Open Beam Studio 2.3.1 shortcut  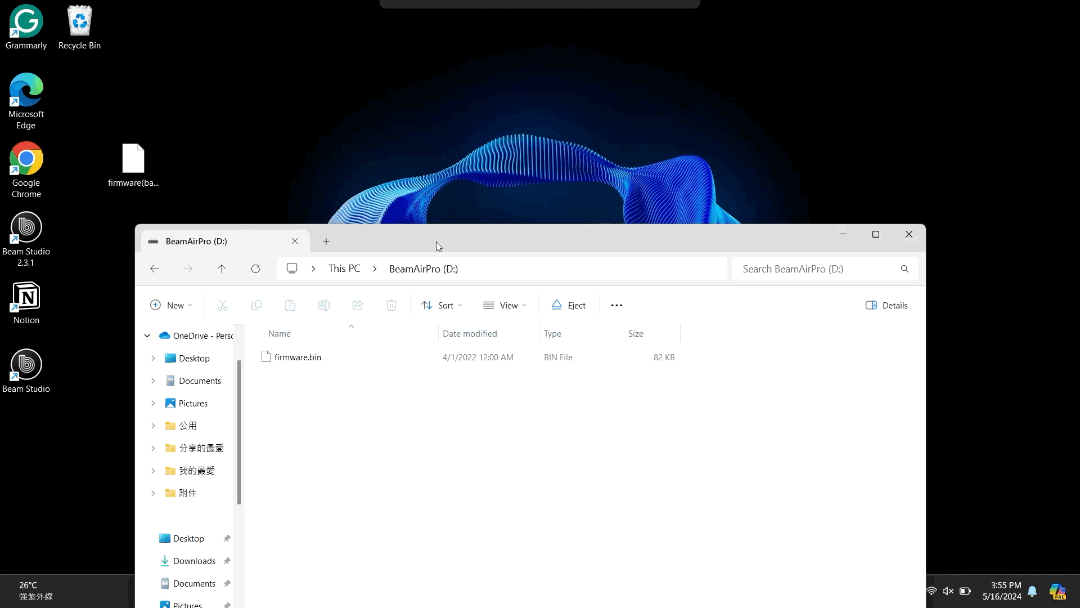(26, 238)
